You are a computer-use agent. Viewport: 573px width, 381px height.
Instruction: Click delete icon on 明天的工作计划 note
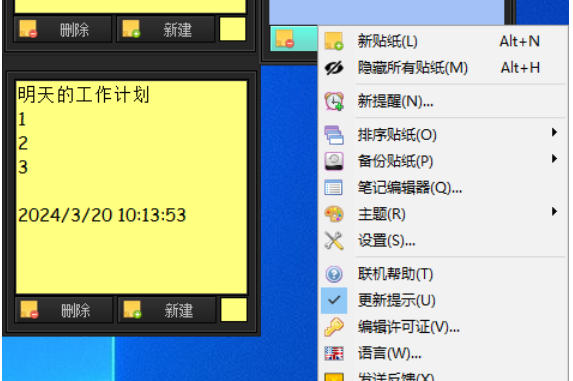tap(29, 309)
